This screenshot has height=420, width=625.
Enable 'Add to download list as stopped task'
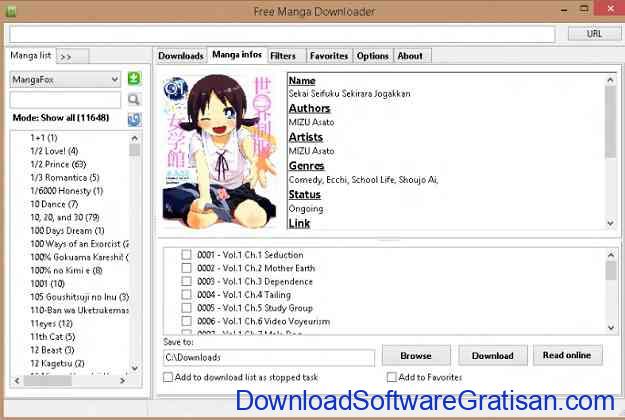tap(168, 377)
